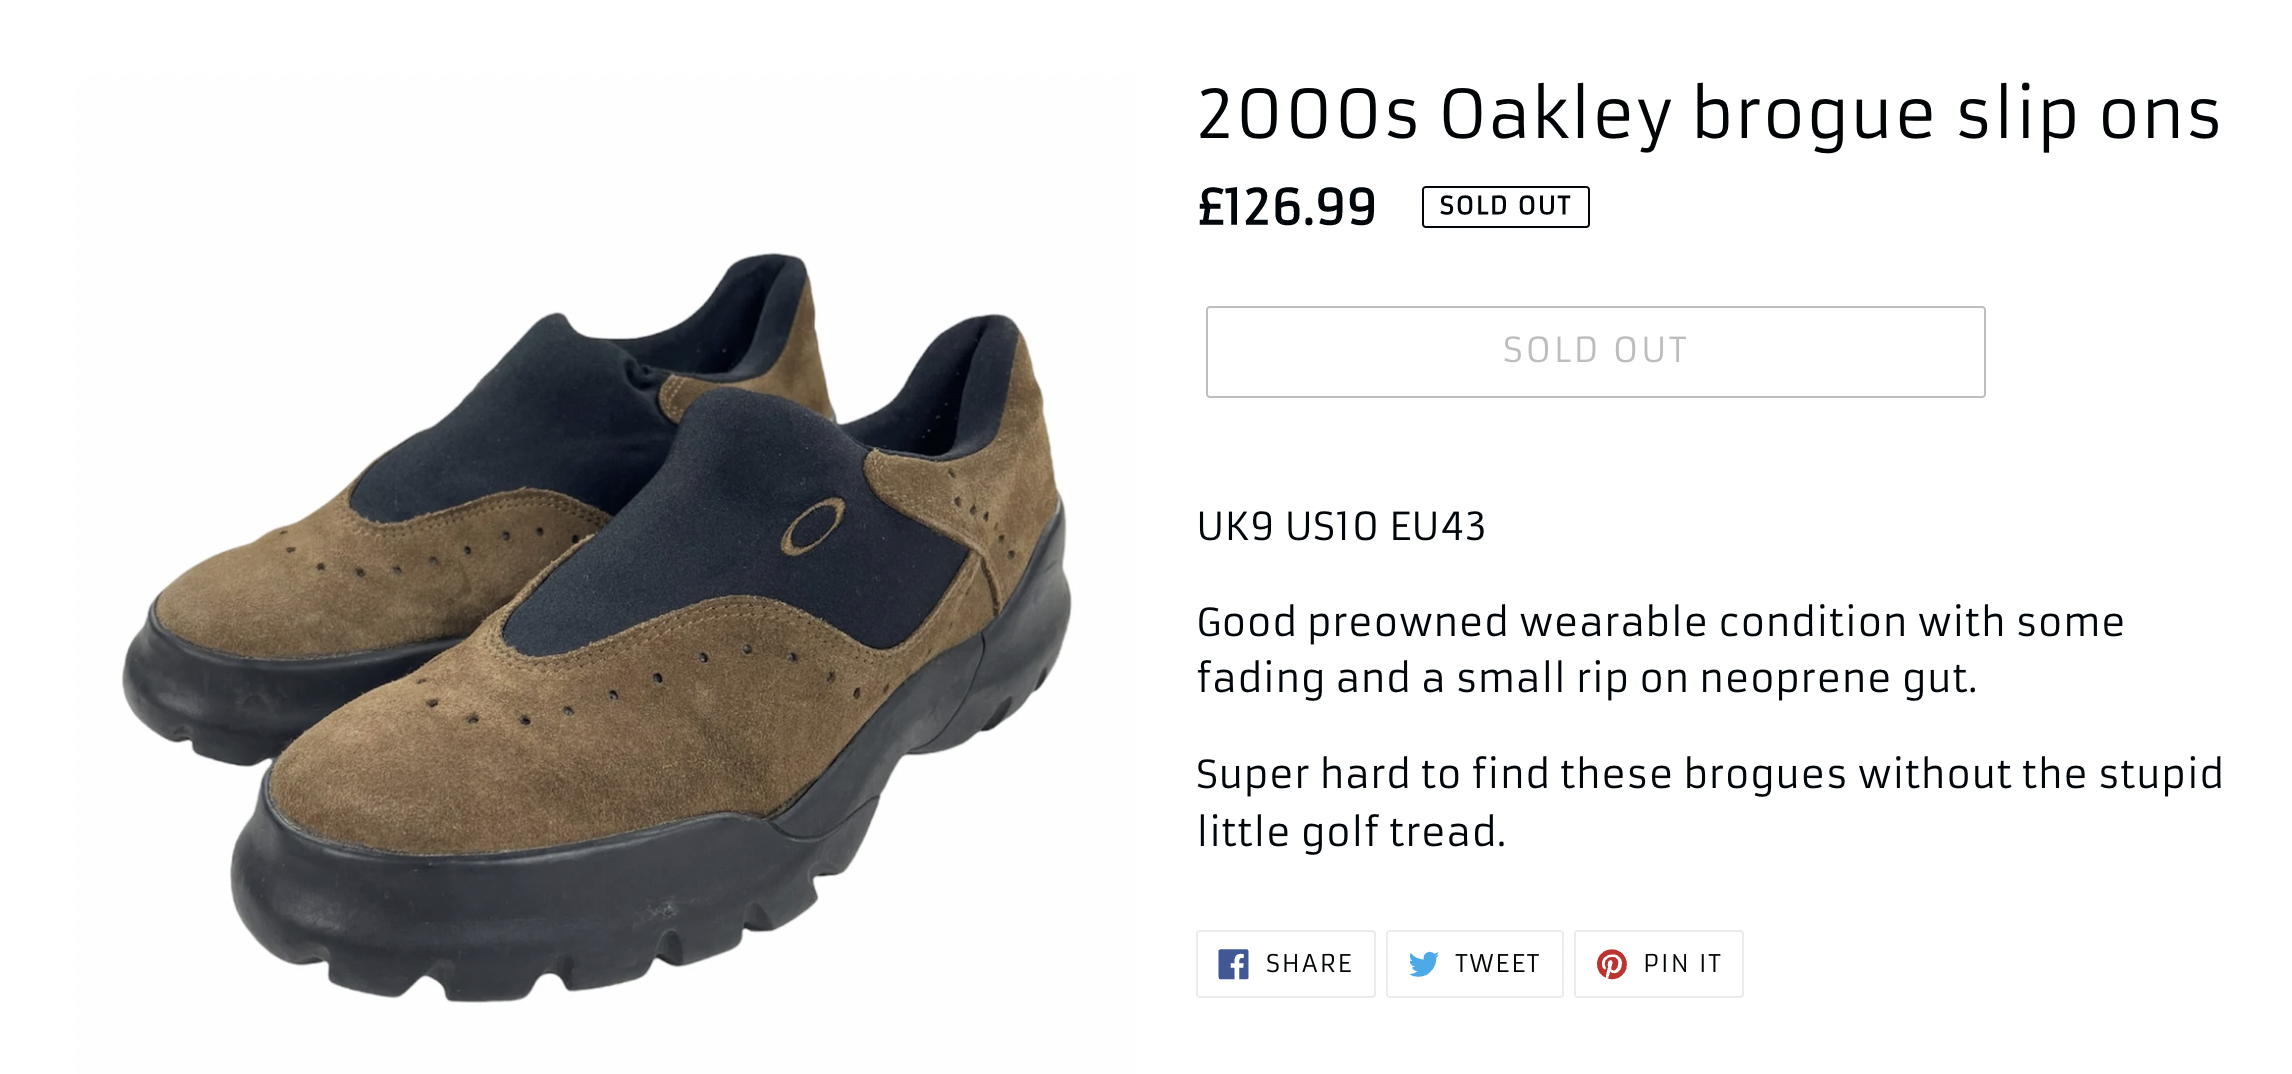Click the product title heading
Image resolution: width=2292 pixels, height=1074 pixels.
[1708, 114]
